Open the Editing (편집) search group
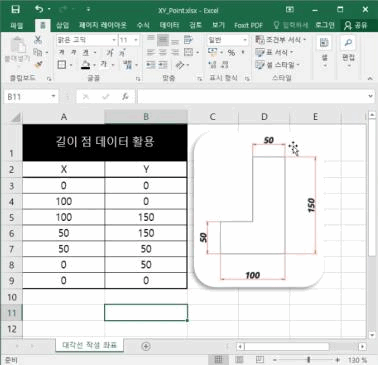Viewport: 378px width, 365px height. (x=348, y=51)
